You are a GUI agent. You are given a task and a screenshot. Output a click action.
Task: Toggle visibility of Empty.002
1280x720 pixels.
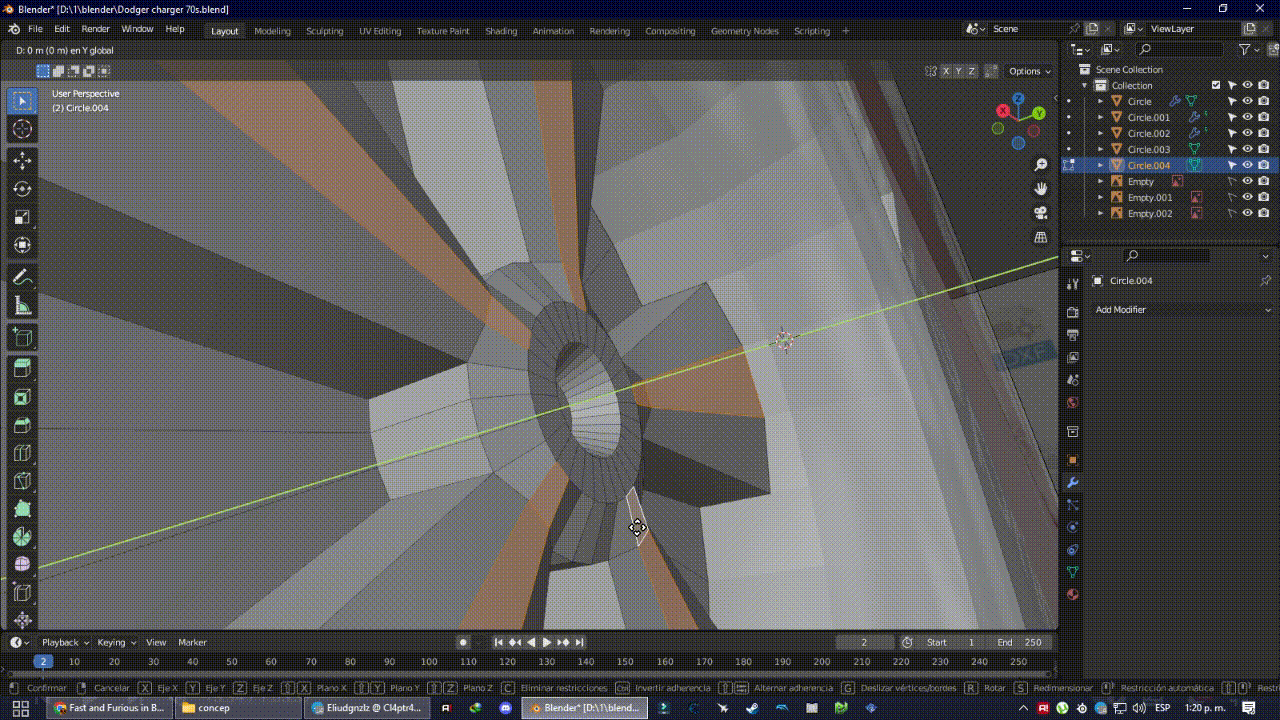1247,213
